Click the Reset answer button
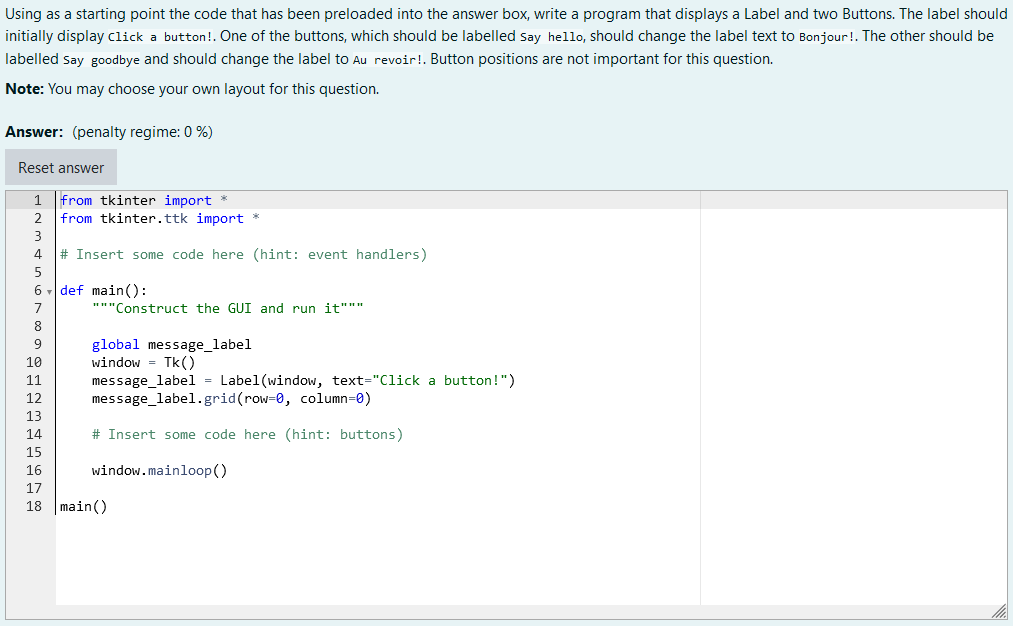The height and width of the screenshot is (626, 1013). [60, 167]
